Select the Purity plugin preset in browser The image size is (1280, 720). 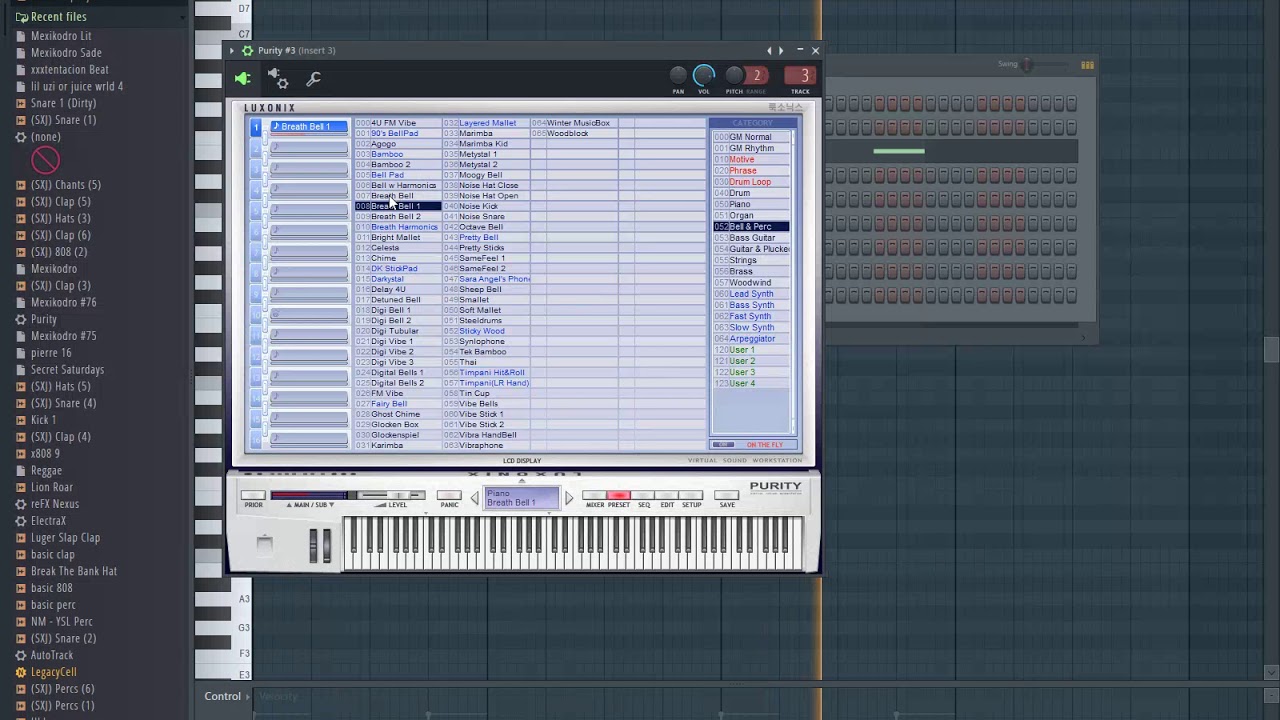point(44,320)
